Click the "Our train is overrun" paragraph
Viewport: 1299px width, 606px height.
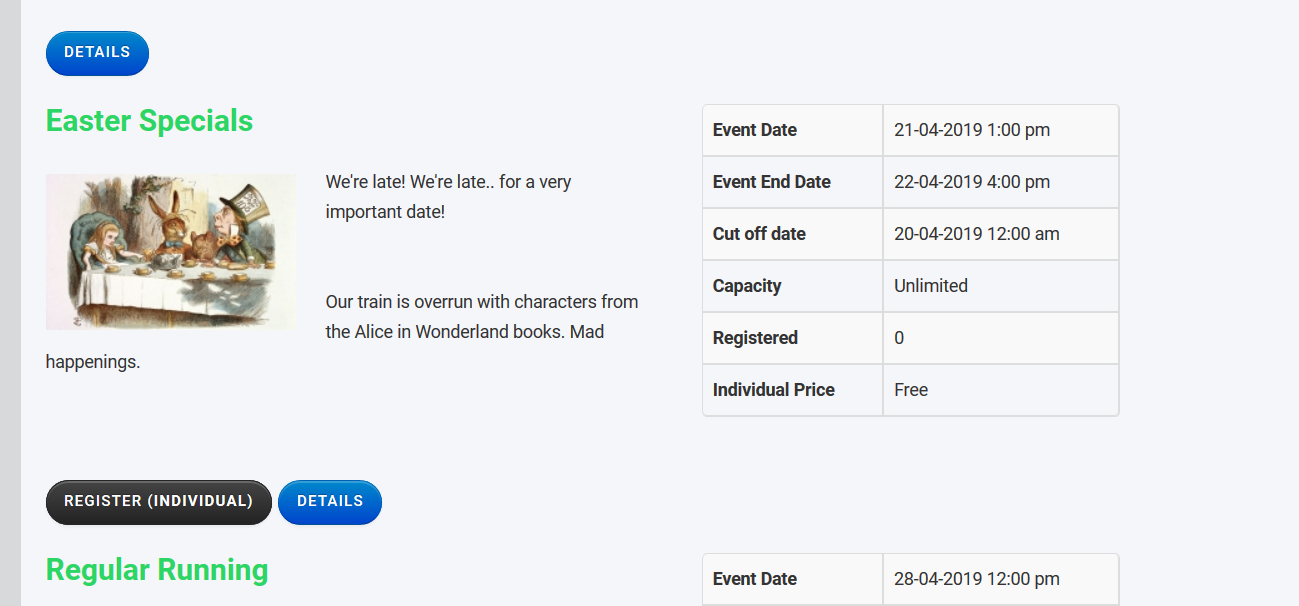[x=481, y=316]
